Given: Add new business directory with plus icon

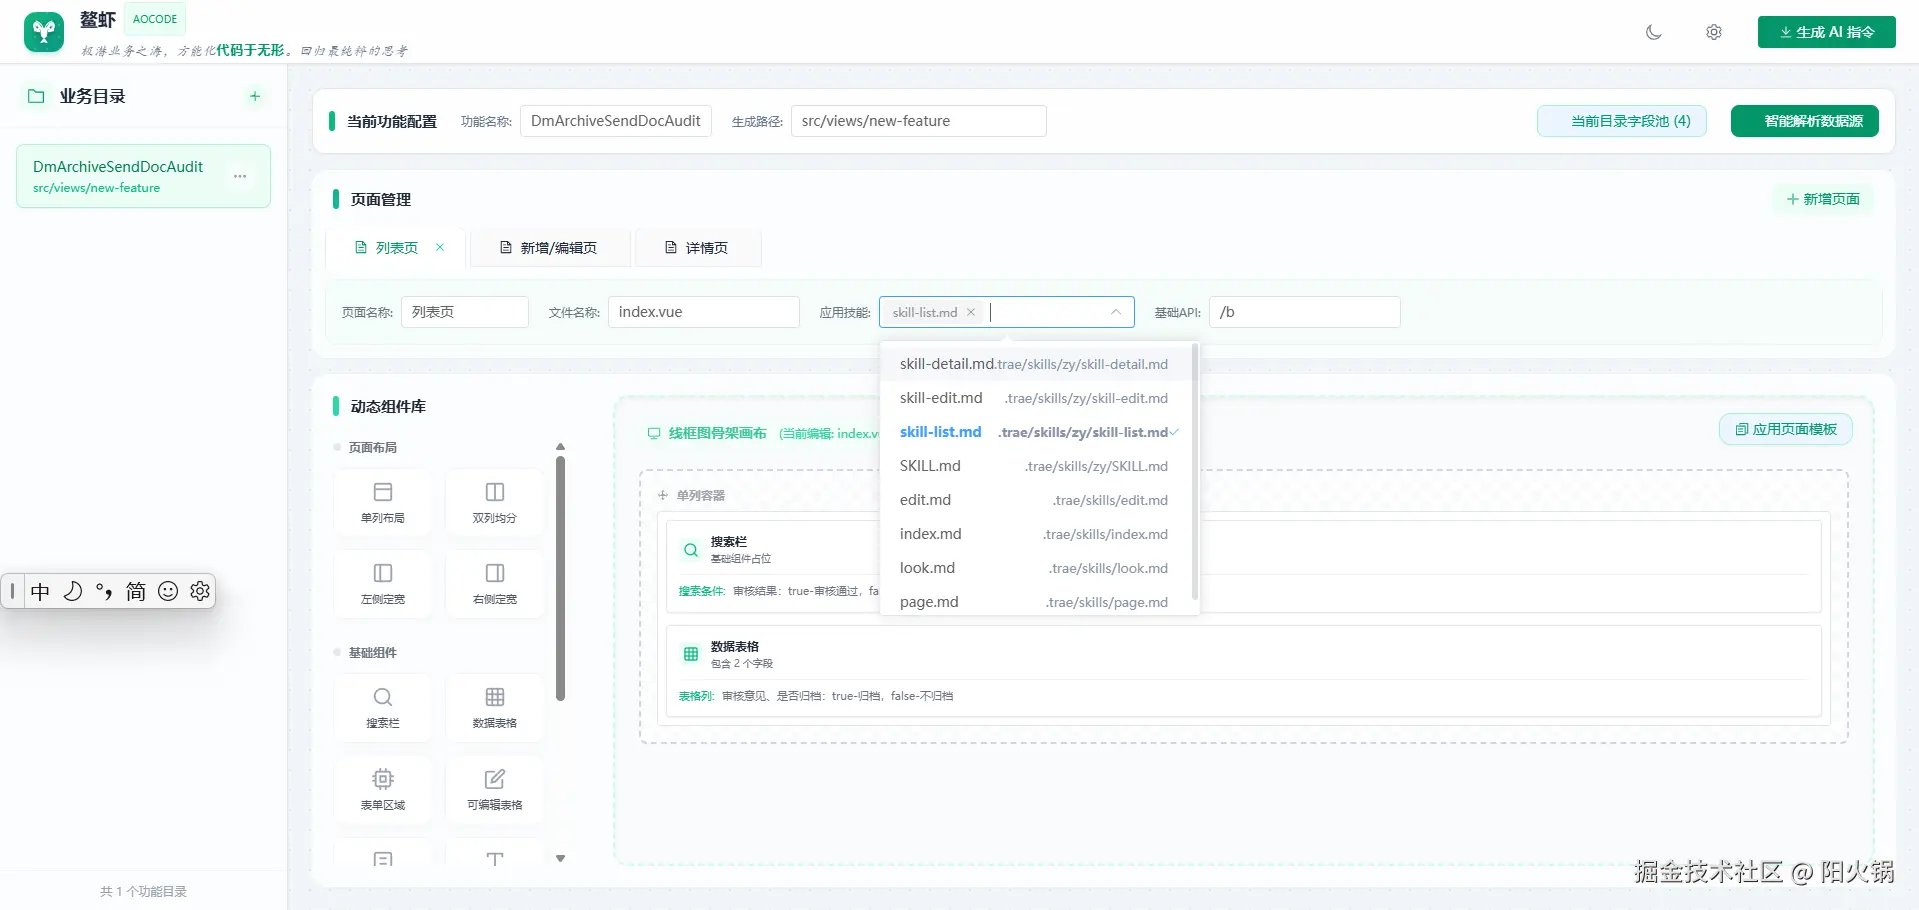Looking at the screenshot, I should [255, 96].
